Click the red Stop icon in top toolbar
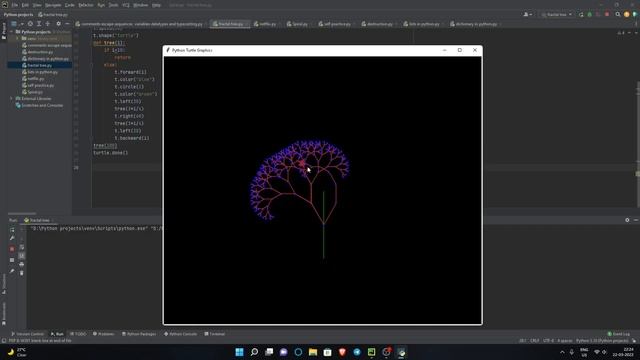The height and width of the screenshot is (360, 640). point(607,14)
